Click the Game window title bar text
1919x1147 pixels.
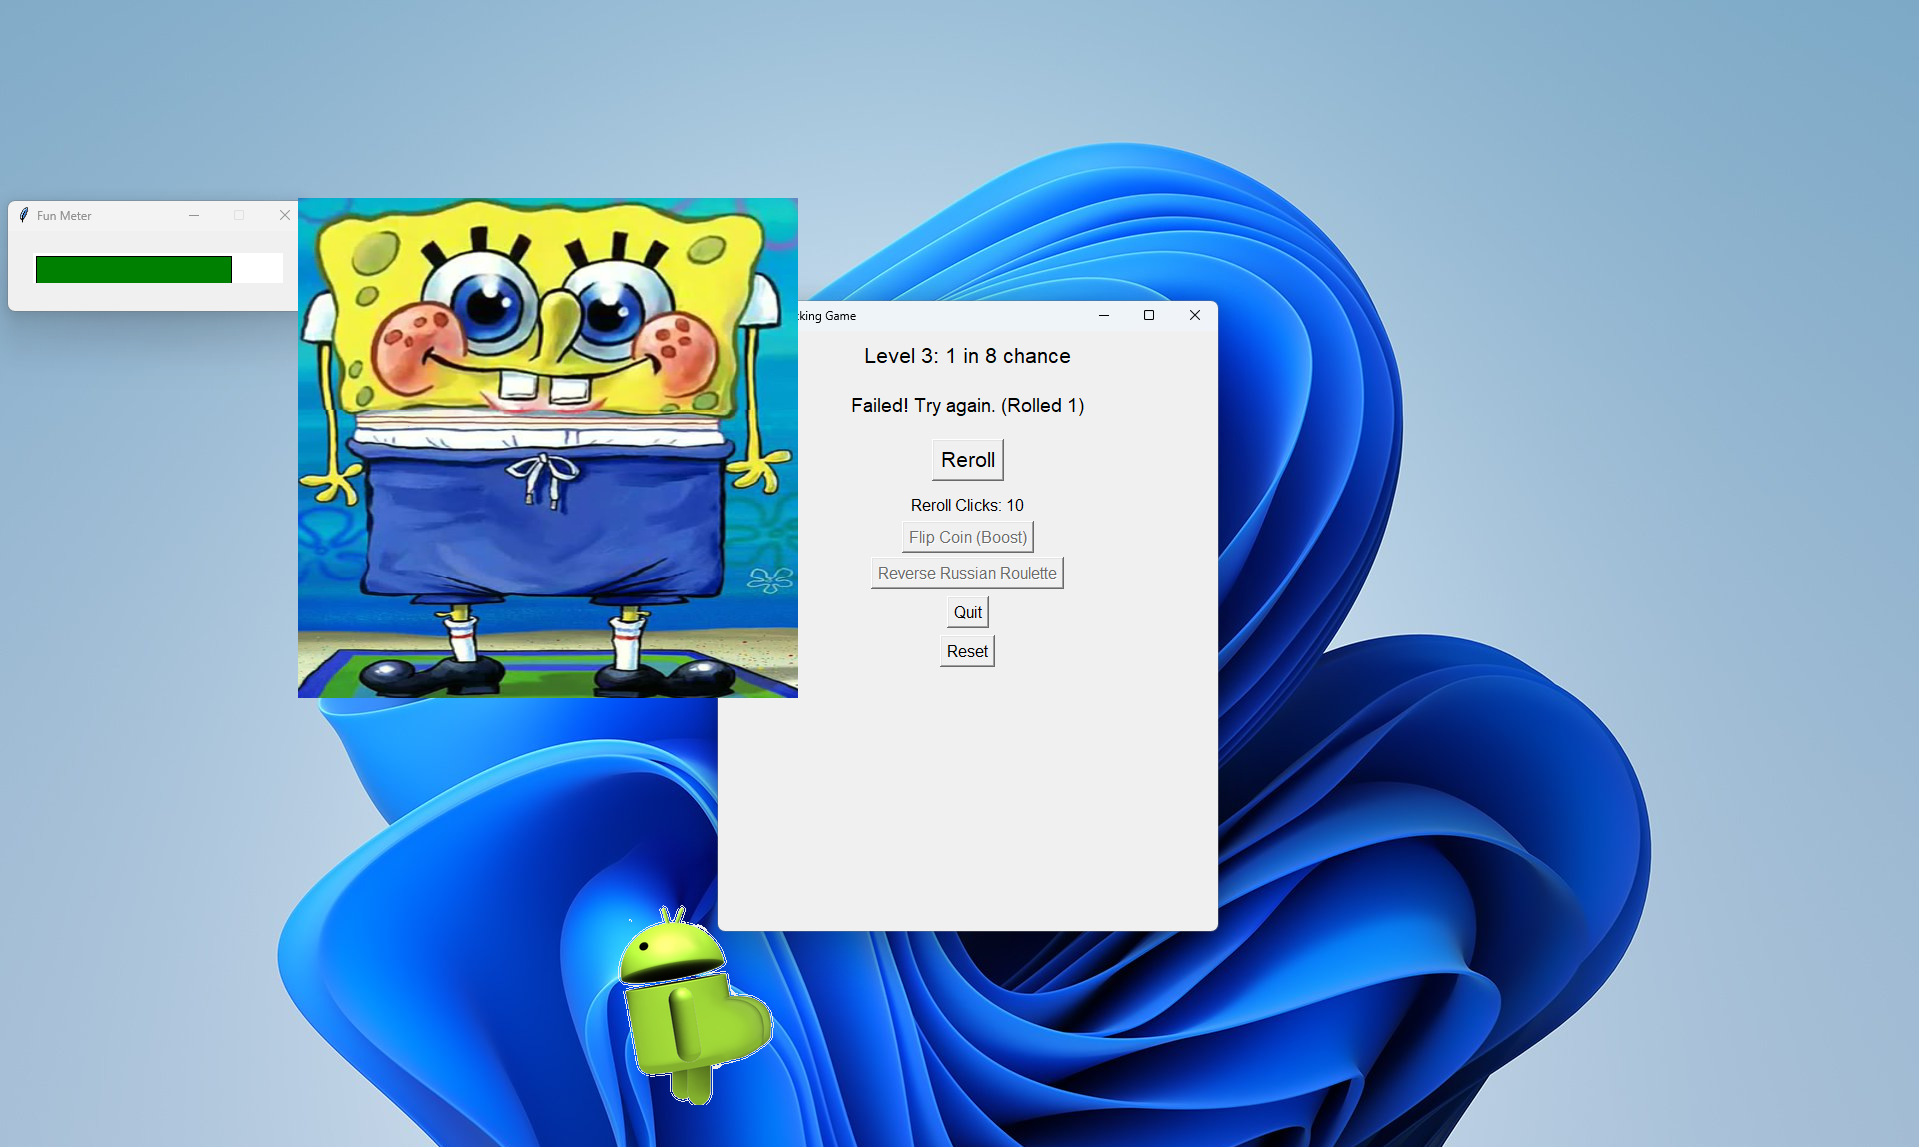pyautogui.click(x=827, y=316)
